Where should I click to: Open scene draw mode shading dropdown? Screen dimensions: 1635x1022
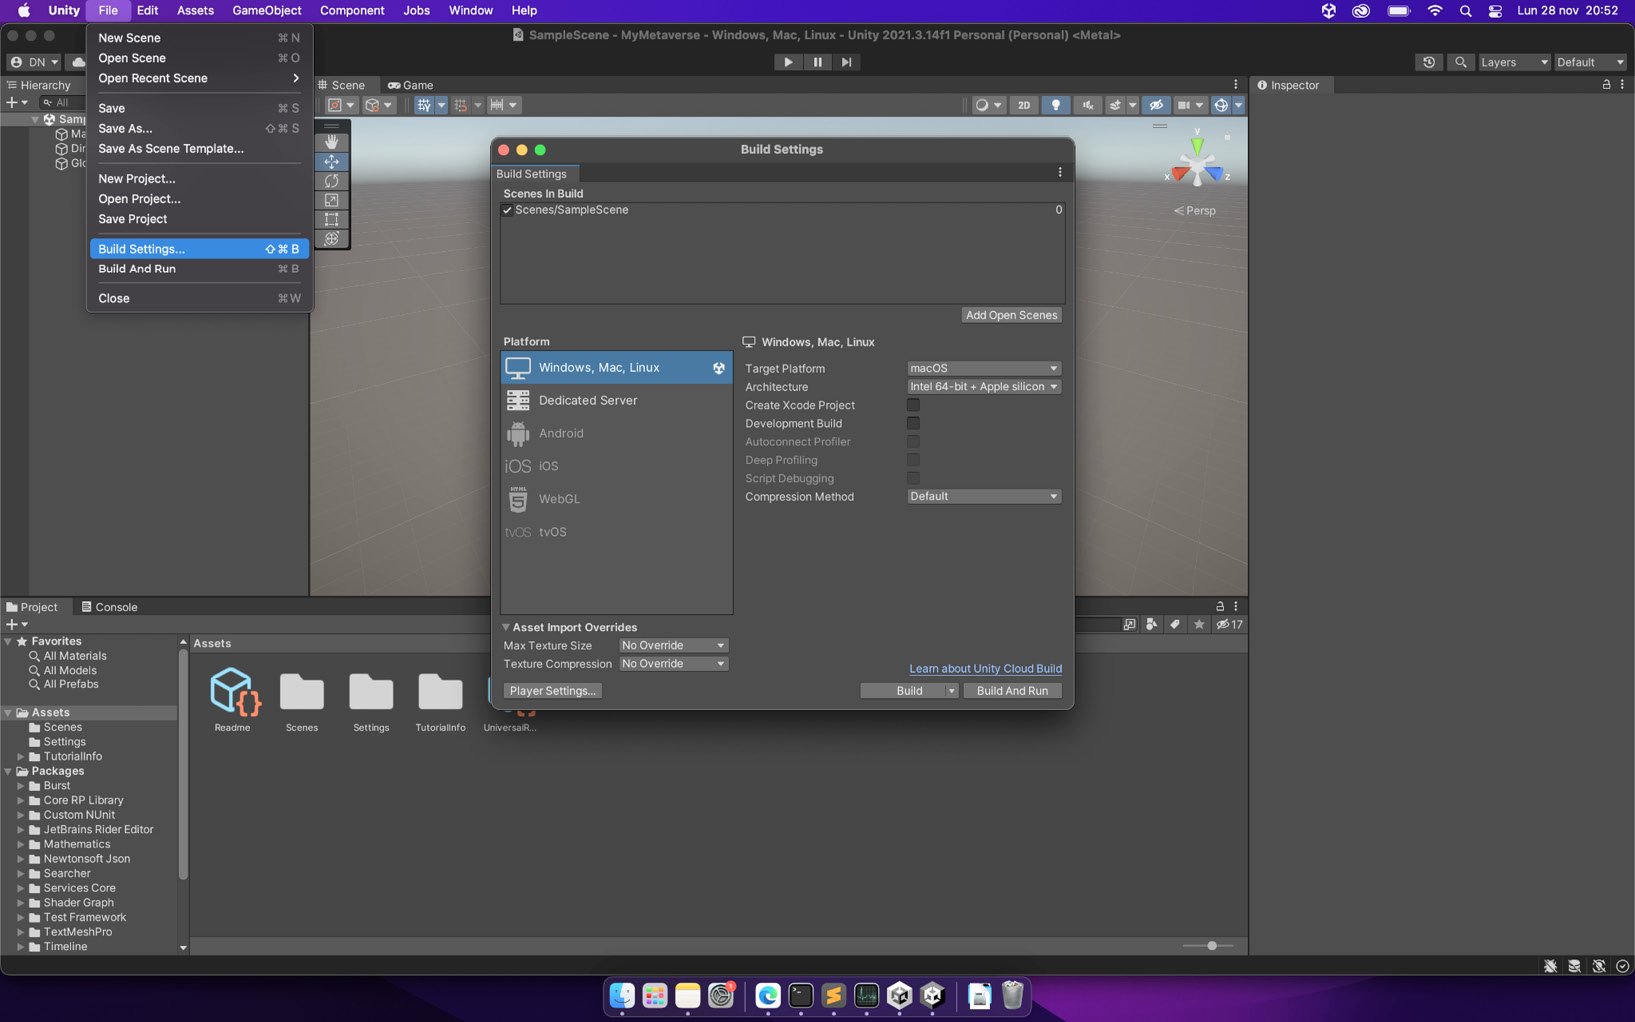(988, 105)
